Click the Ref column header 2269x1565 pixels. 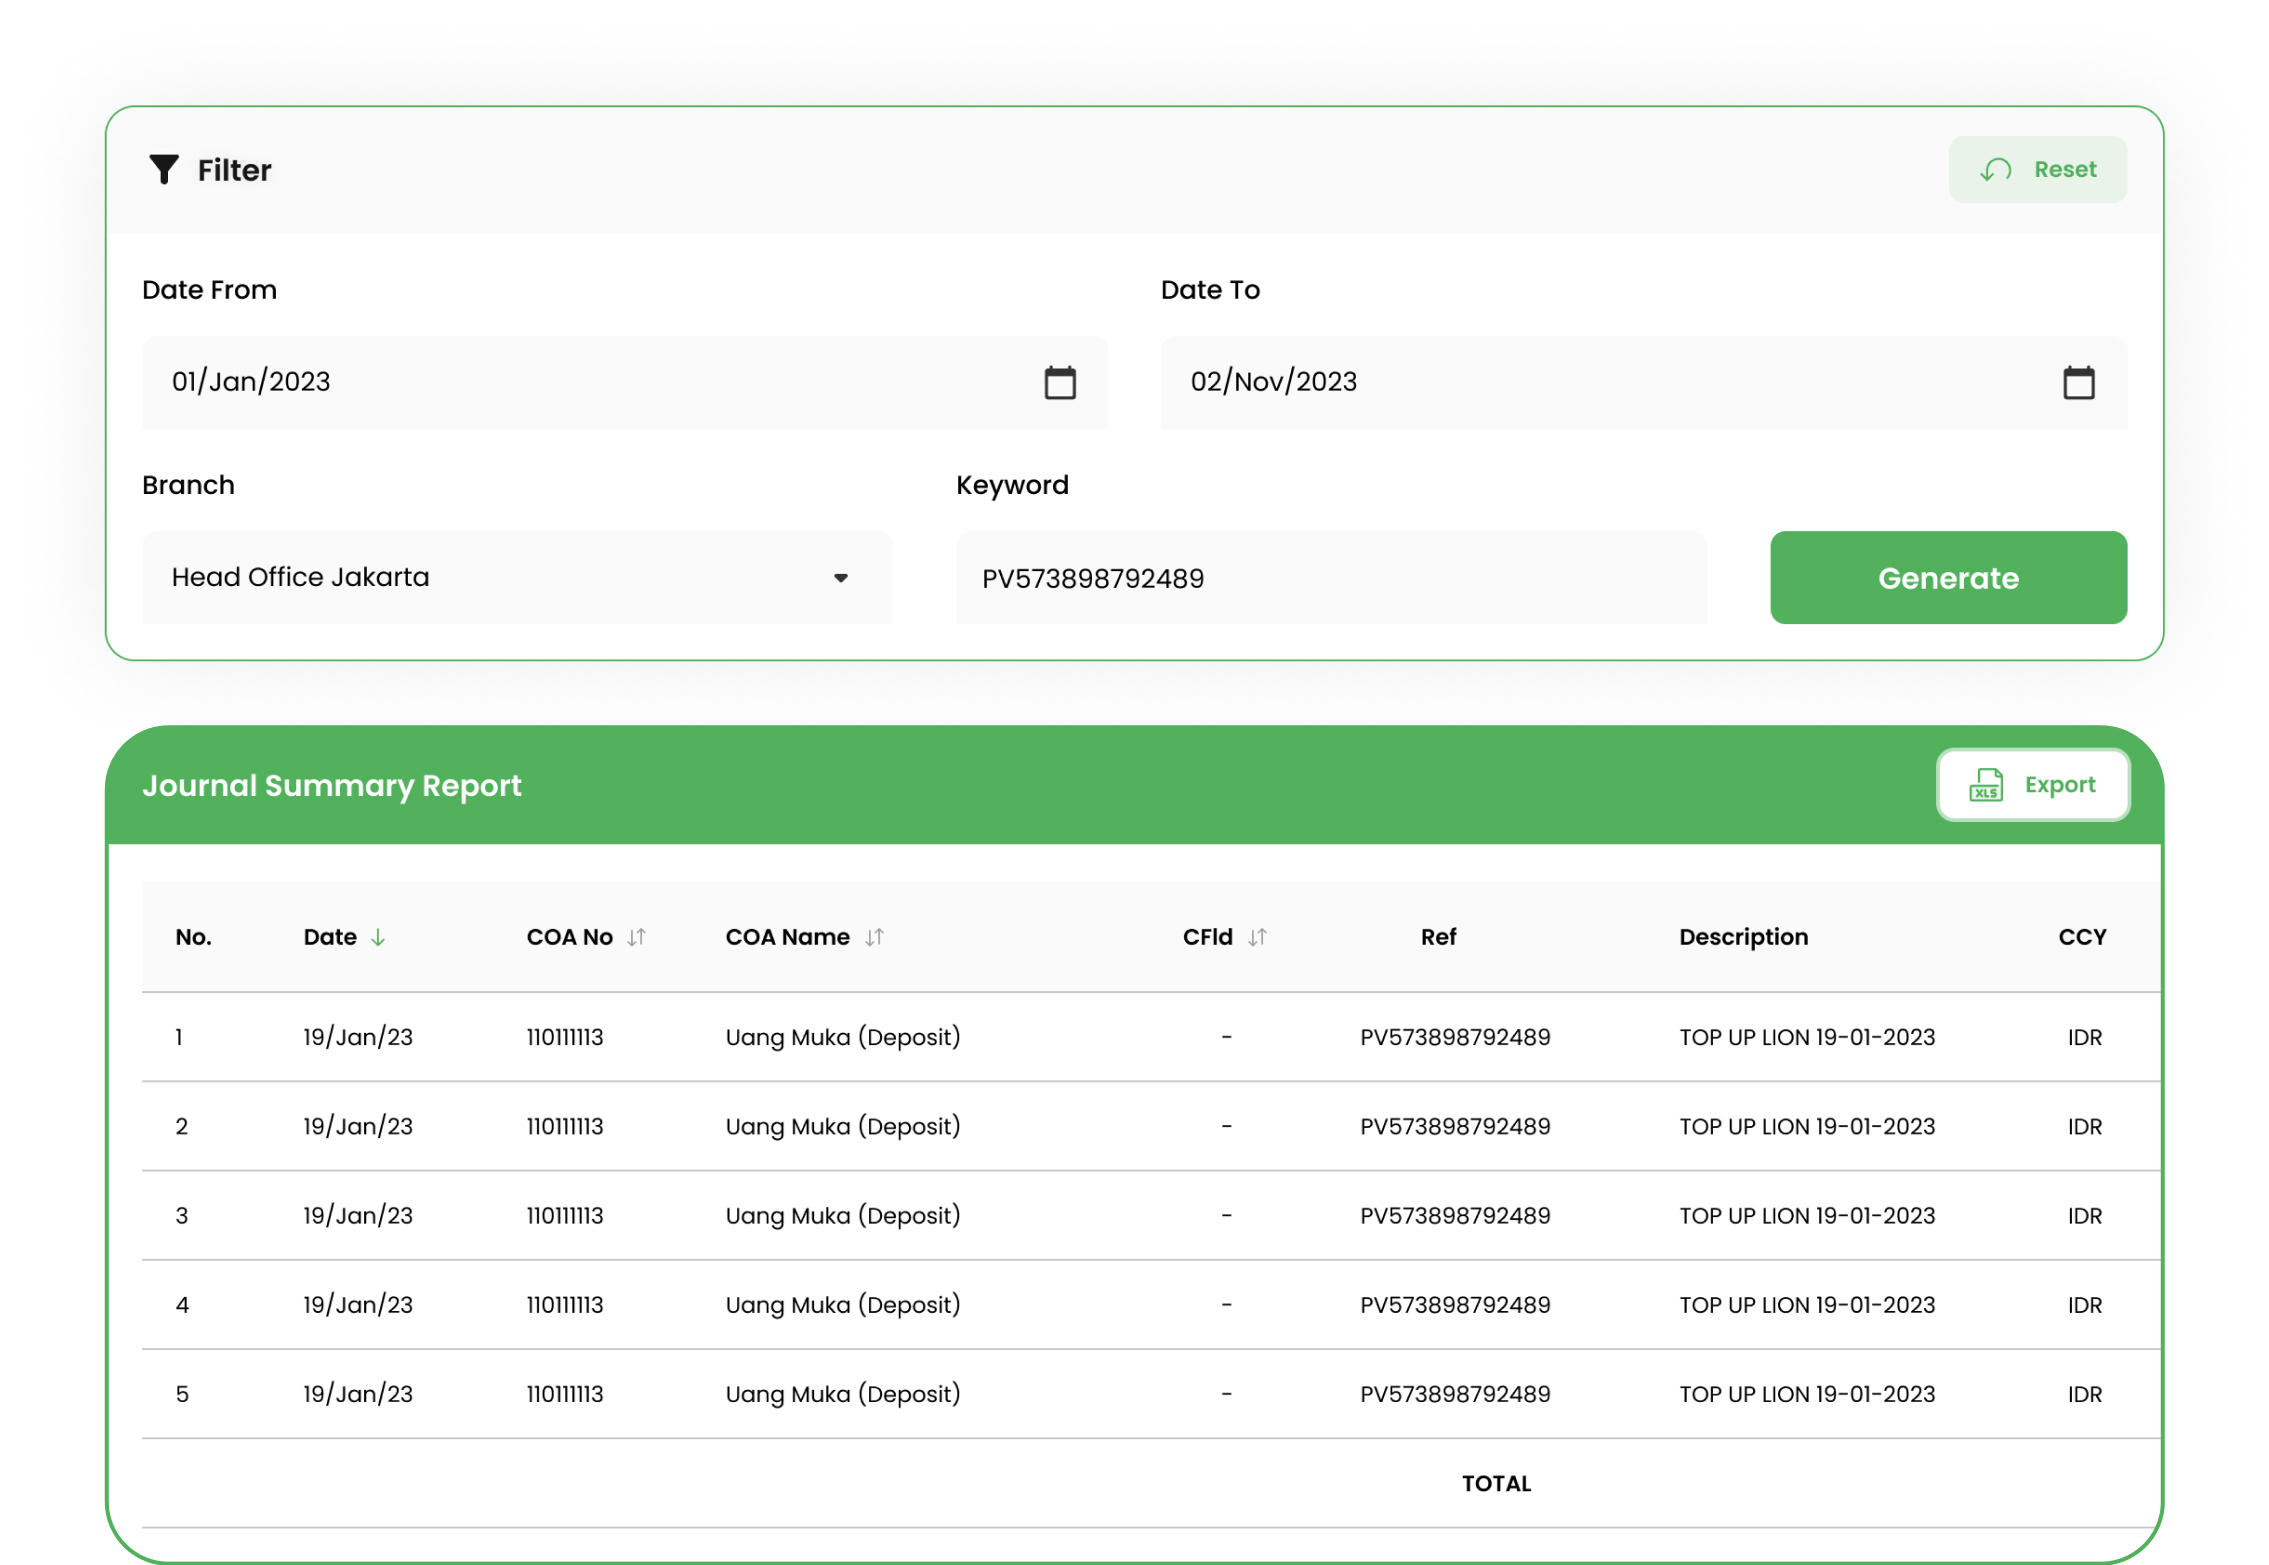pos(1438,937)
